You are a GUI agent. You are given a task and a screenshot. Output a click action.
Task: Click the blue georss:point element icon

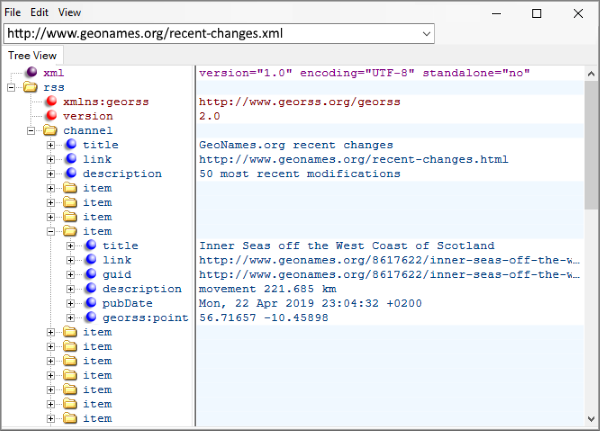point(89,318)
